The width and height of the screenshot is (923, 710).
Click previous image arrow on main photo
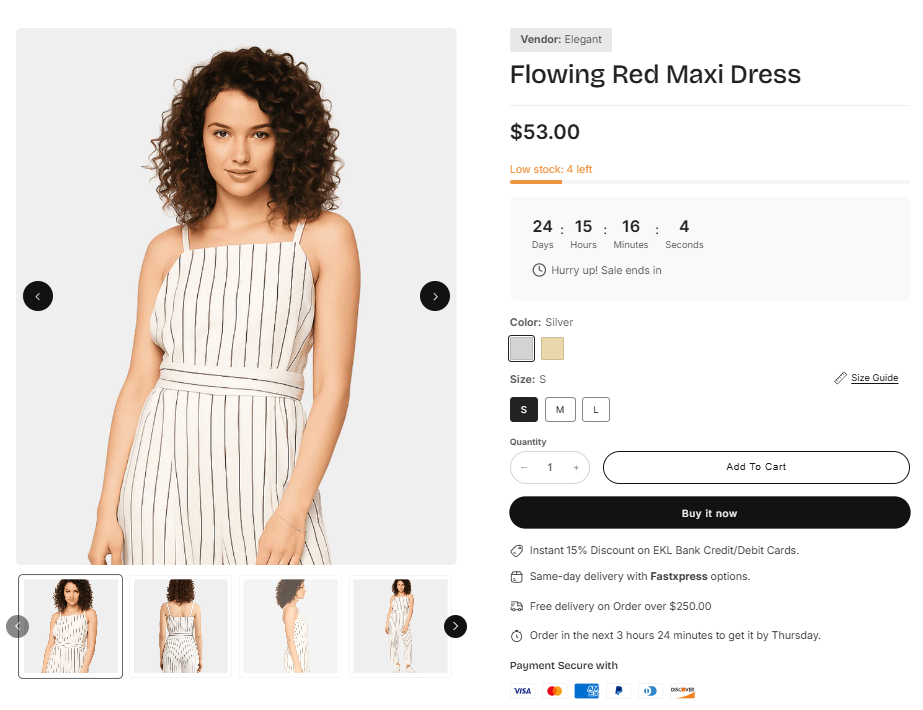[38, 296]
